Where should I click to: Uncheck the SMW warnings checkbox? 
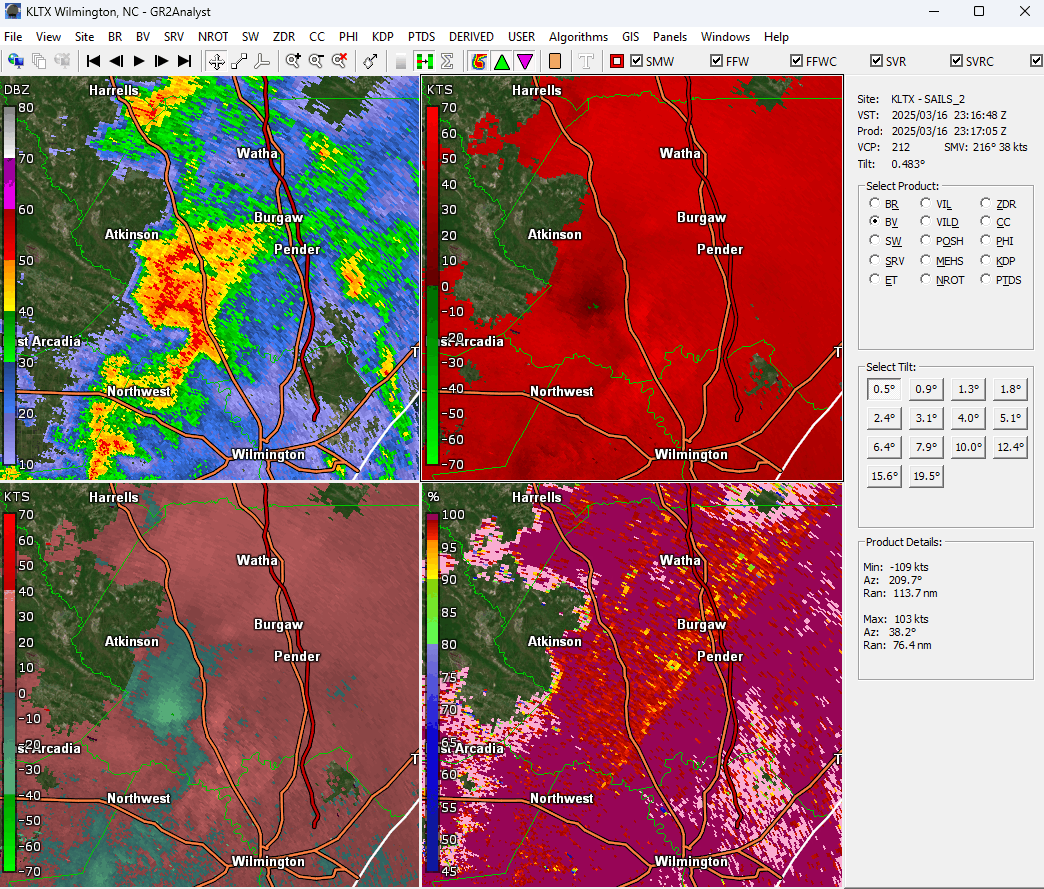coord(637,61)
